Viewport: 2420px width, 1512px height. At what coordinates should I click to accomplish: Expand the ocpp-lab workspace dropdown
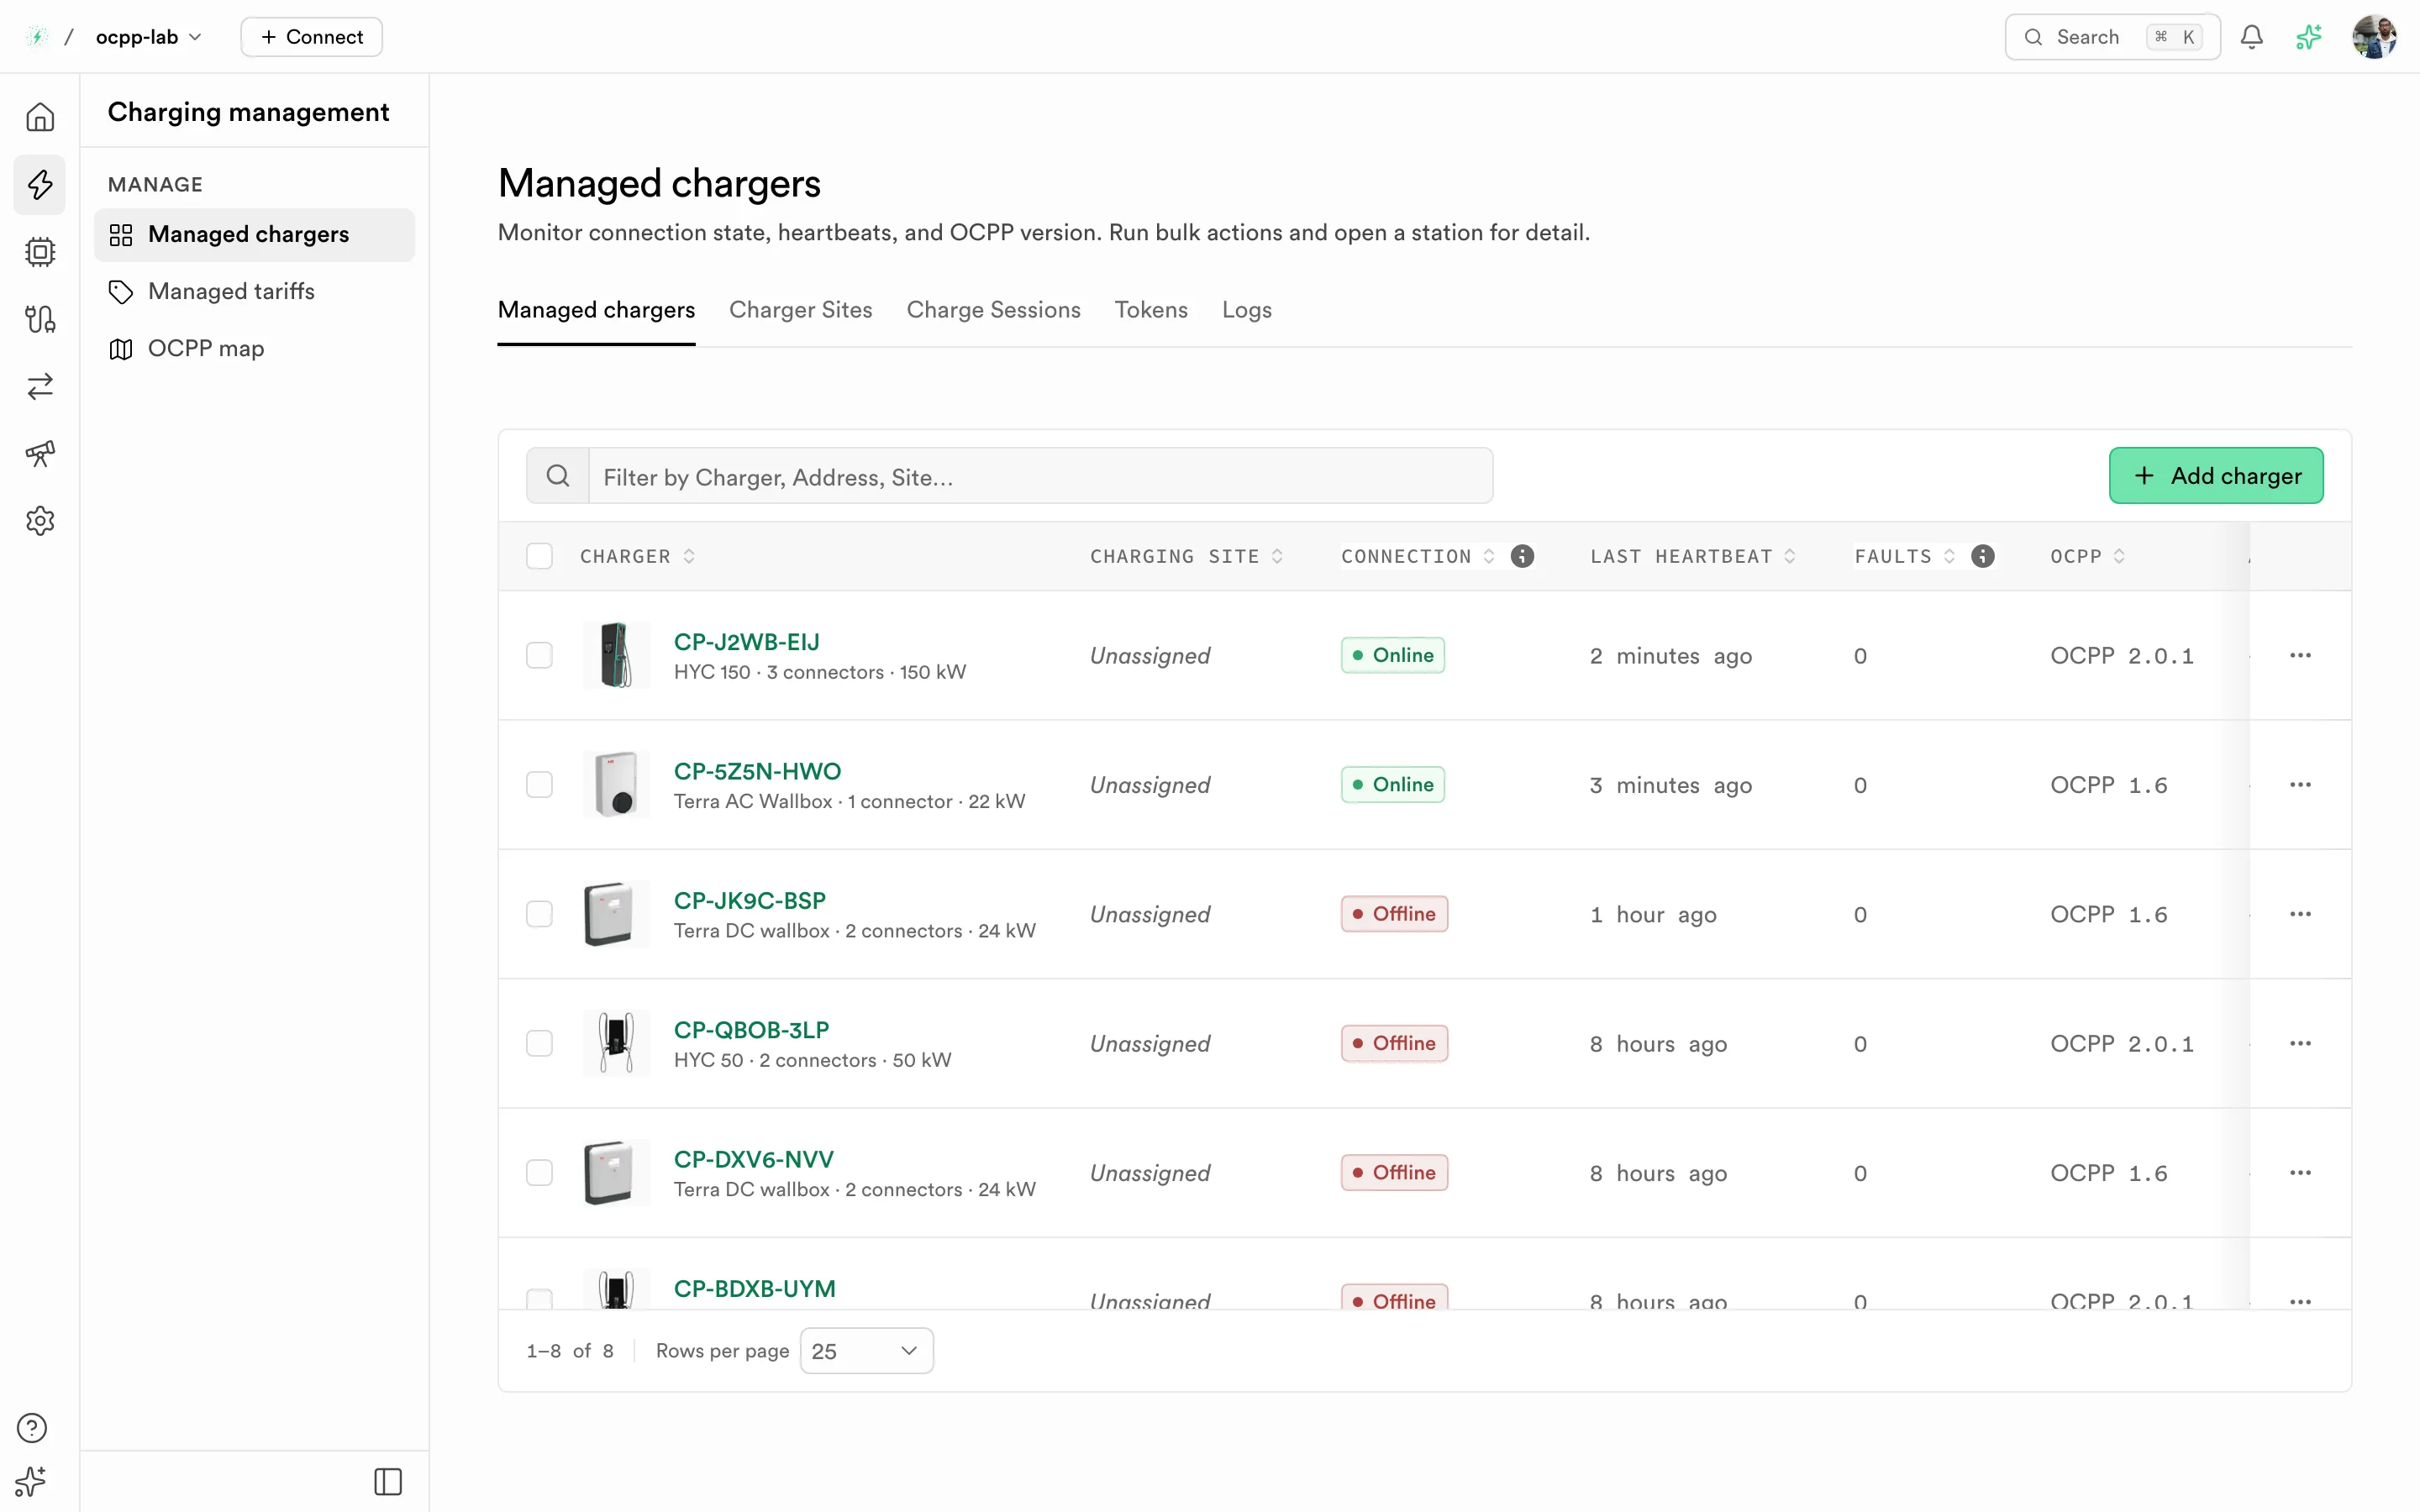click(x=149, y=37)
